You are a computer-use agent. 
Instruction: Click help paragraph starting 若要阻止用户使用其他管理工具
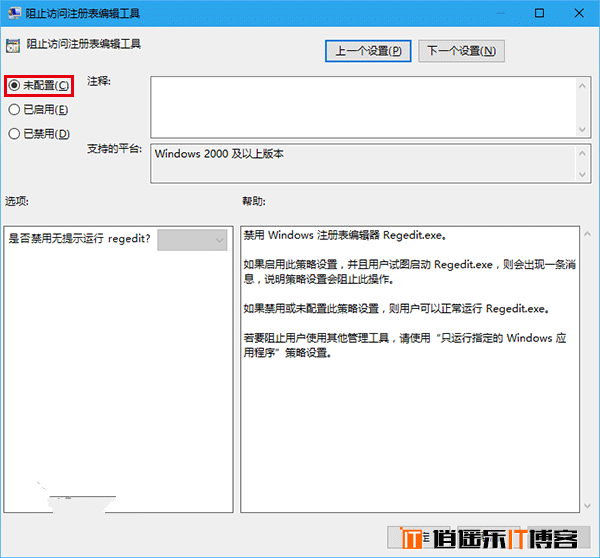(405, 345)
